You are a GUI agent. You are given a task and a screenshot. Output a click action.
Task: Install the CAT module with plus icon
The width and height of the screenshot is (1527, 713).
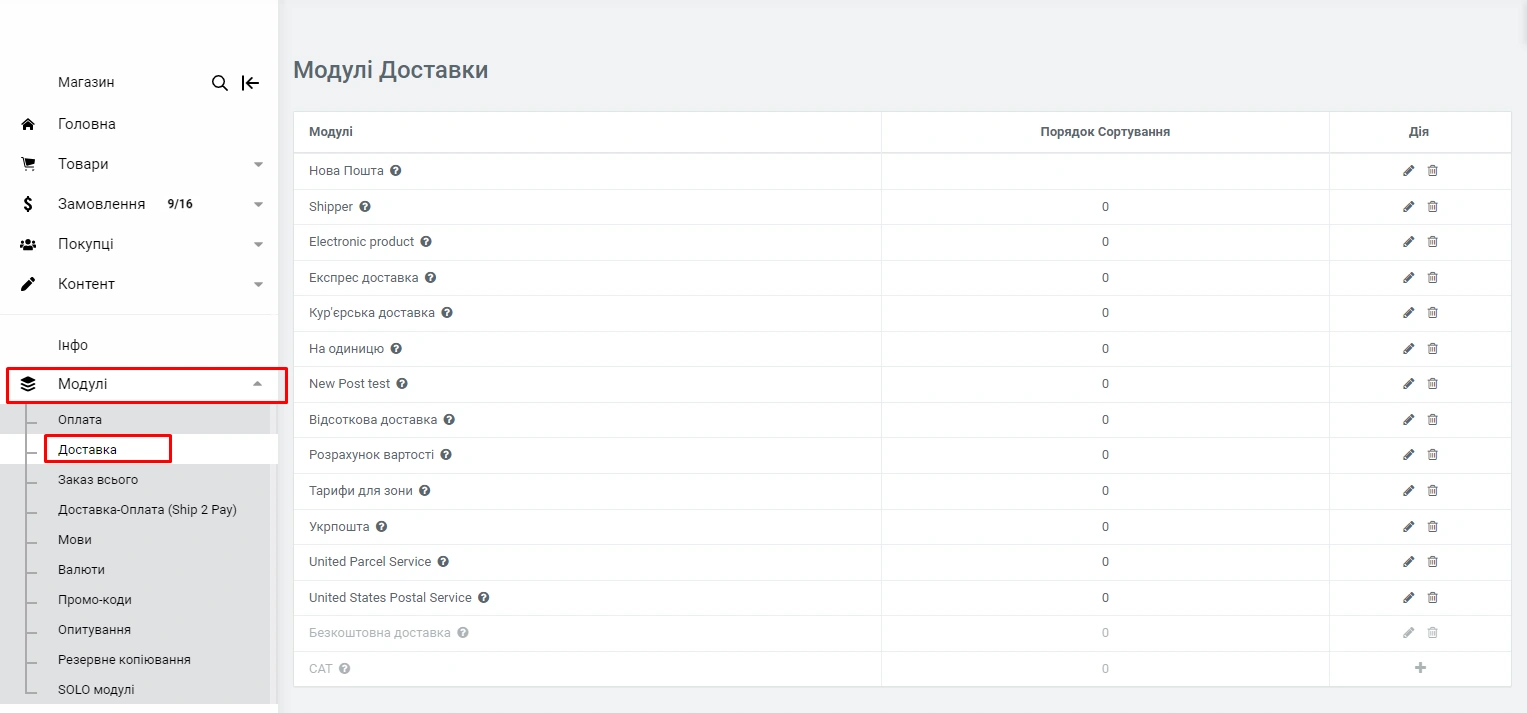tap(1420, 668)
